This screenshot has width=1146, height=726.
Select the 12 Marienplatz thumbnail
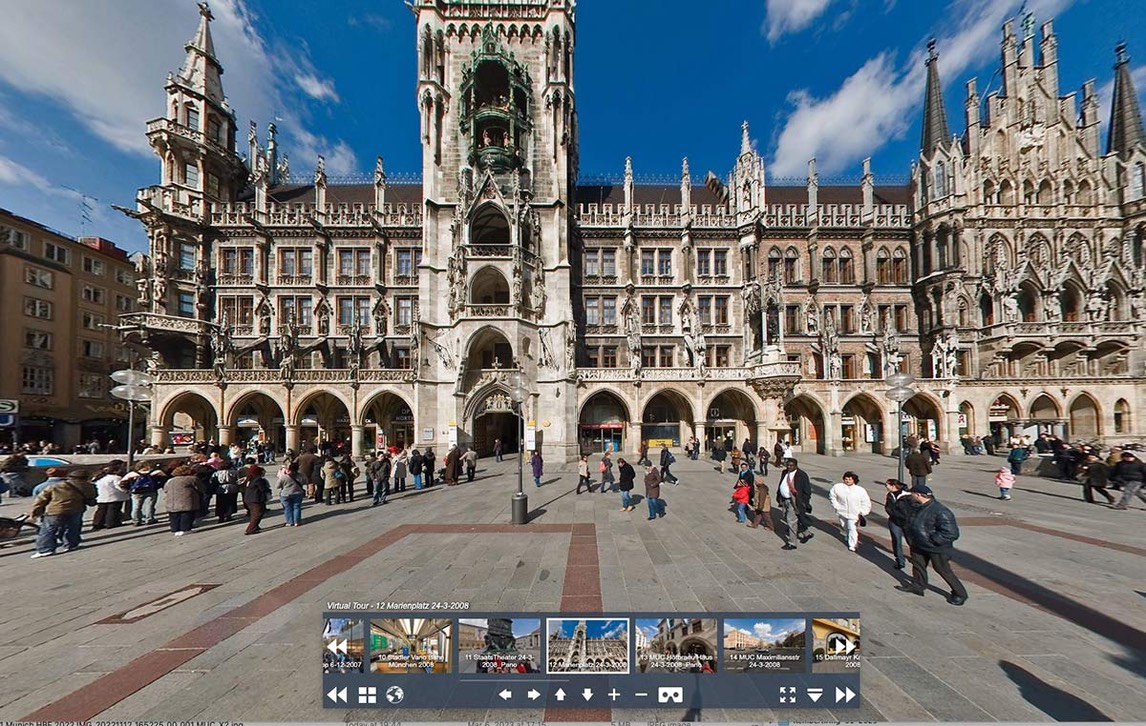click(587, 645)
